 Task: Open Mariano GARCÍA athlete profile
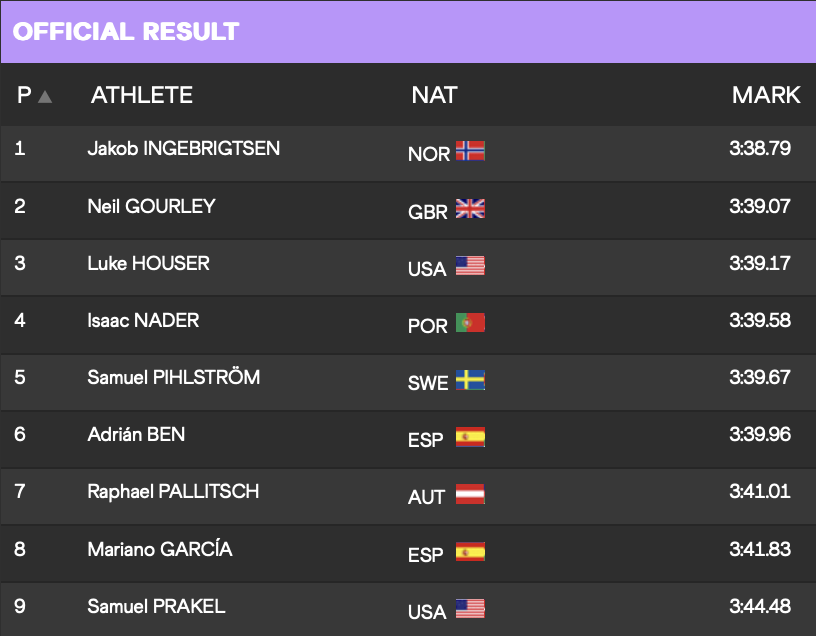tap(160, 549)
